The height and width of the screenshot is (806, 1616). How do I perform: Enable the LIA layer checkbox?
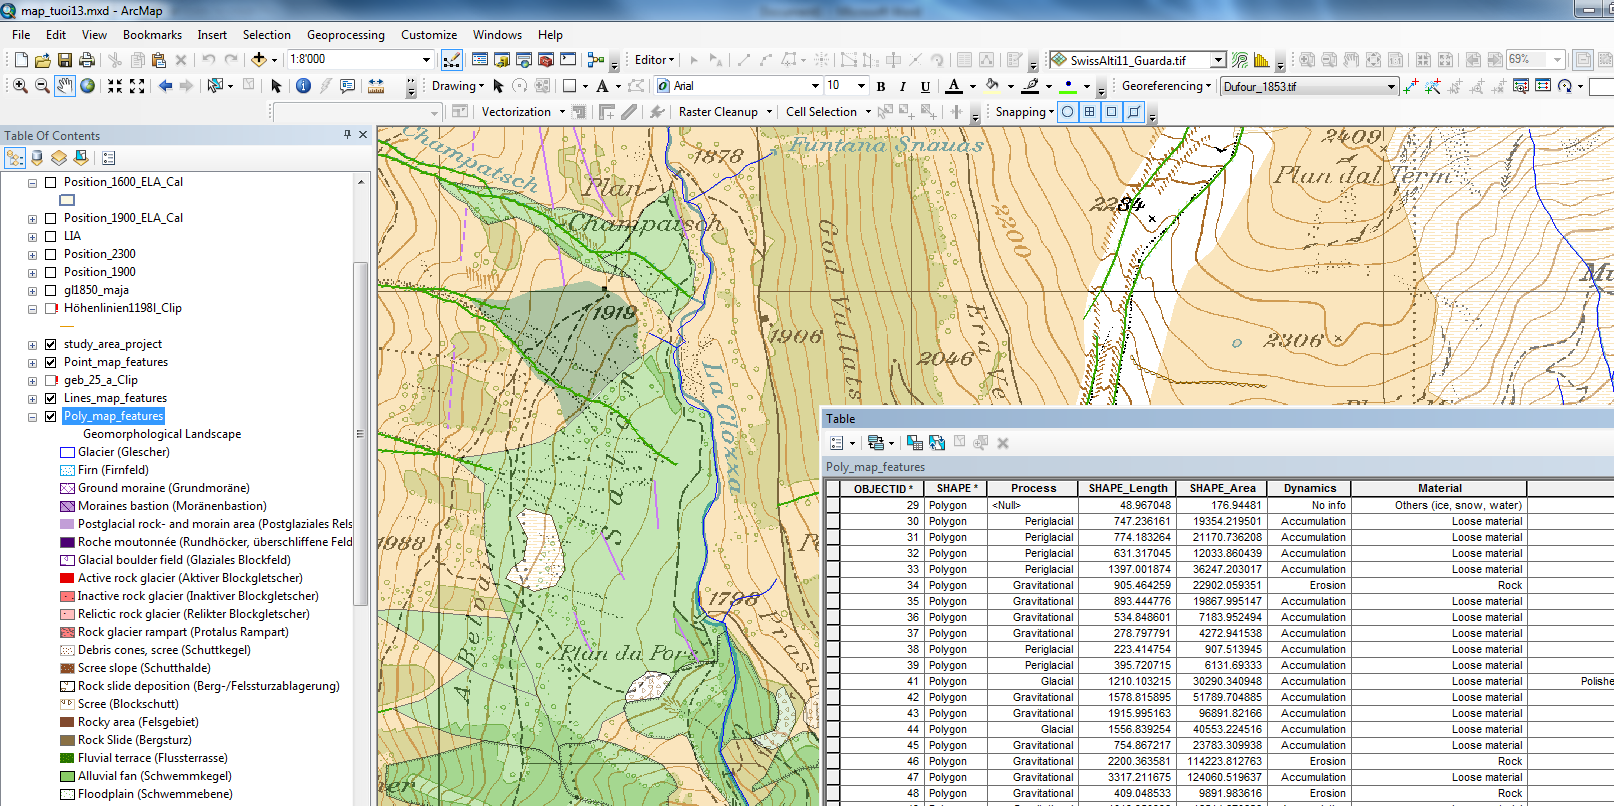click(x=50, y=236)
